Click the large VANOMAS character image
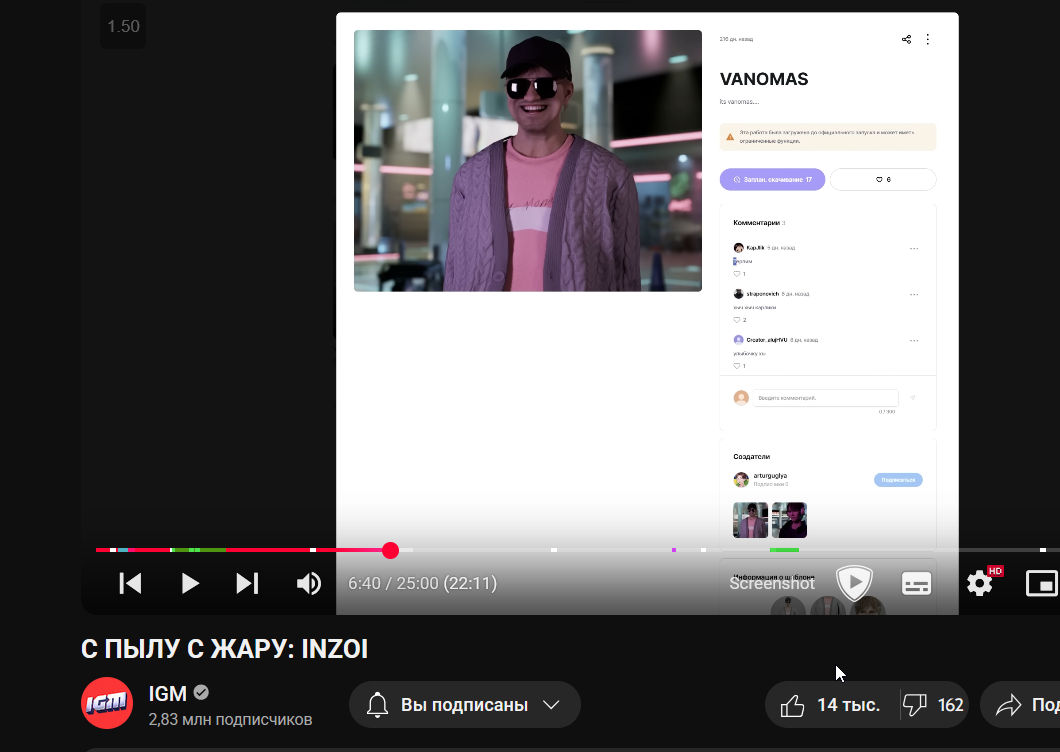 tap(528, 160)
